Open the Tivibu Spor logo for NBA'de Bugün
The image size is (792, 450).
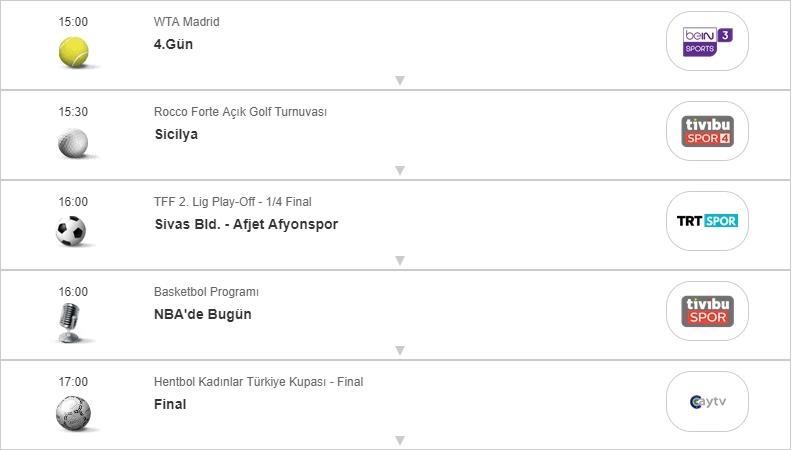707,311
